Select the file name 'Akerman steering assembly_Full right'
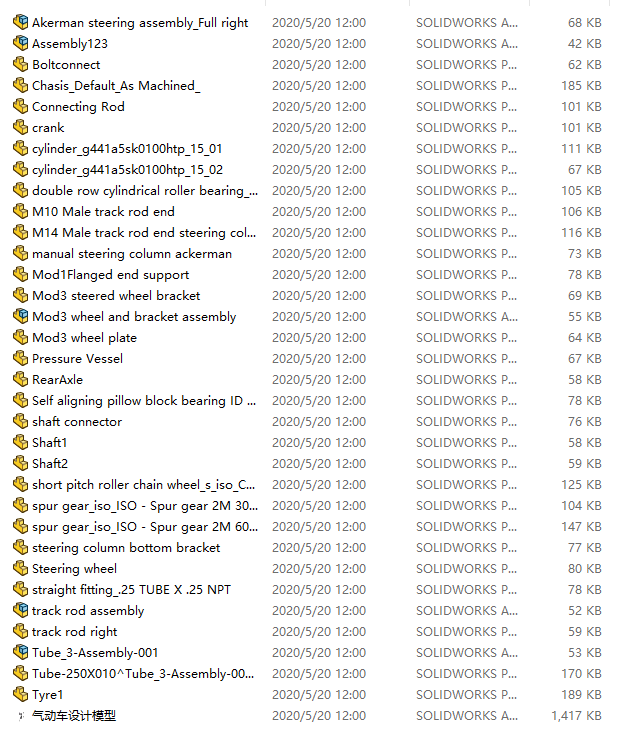This screenshot has width=642, height=749. coord(140,22)
